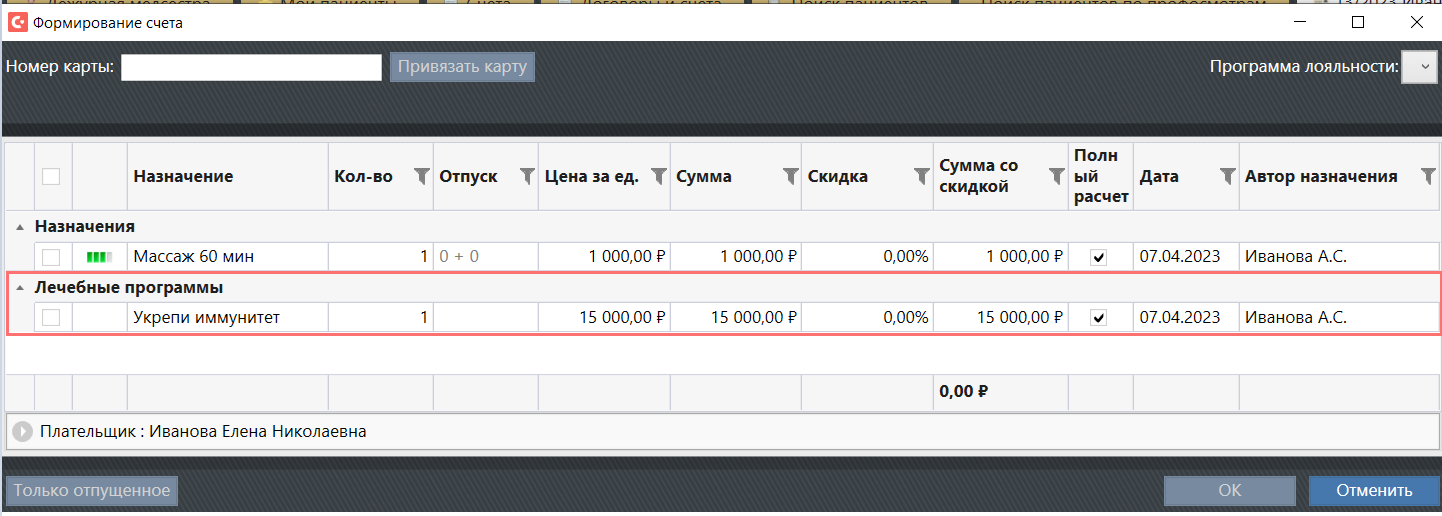The image size is (1442, 516).
Task: Collapse the Лечебные программы group
Action: [x=21, y=288]
